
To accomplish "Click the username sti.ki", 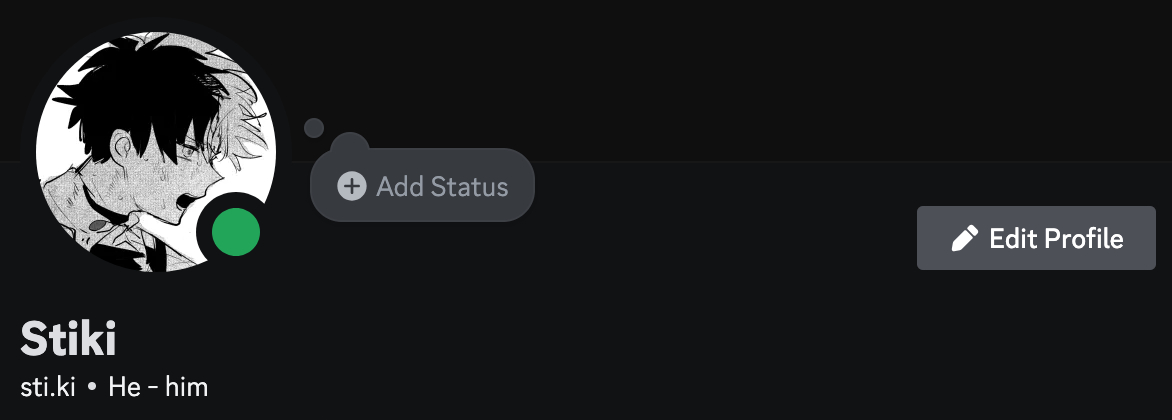I will pos(48,387).
